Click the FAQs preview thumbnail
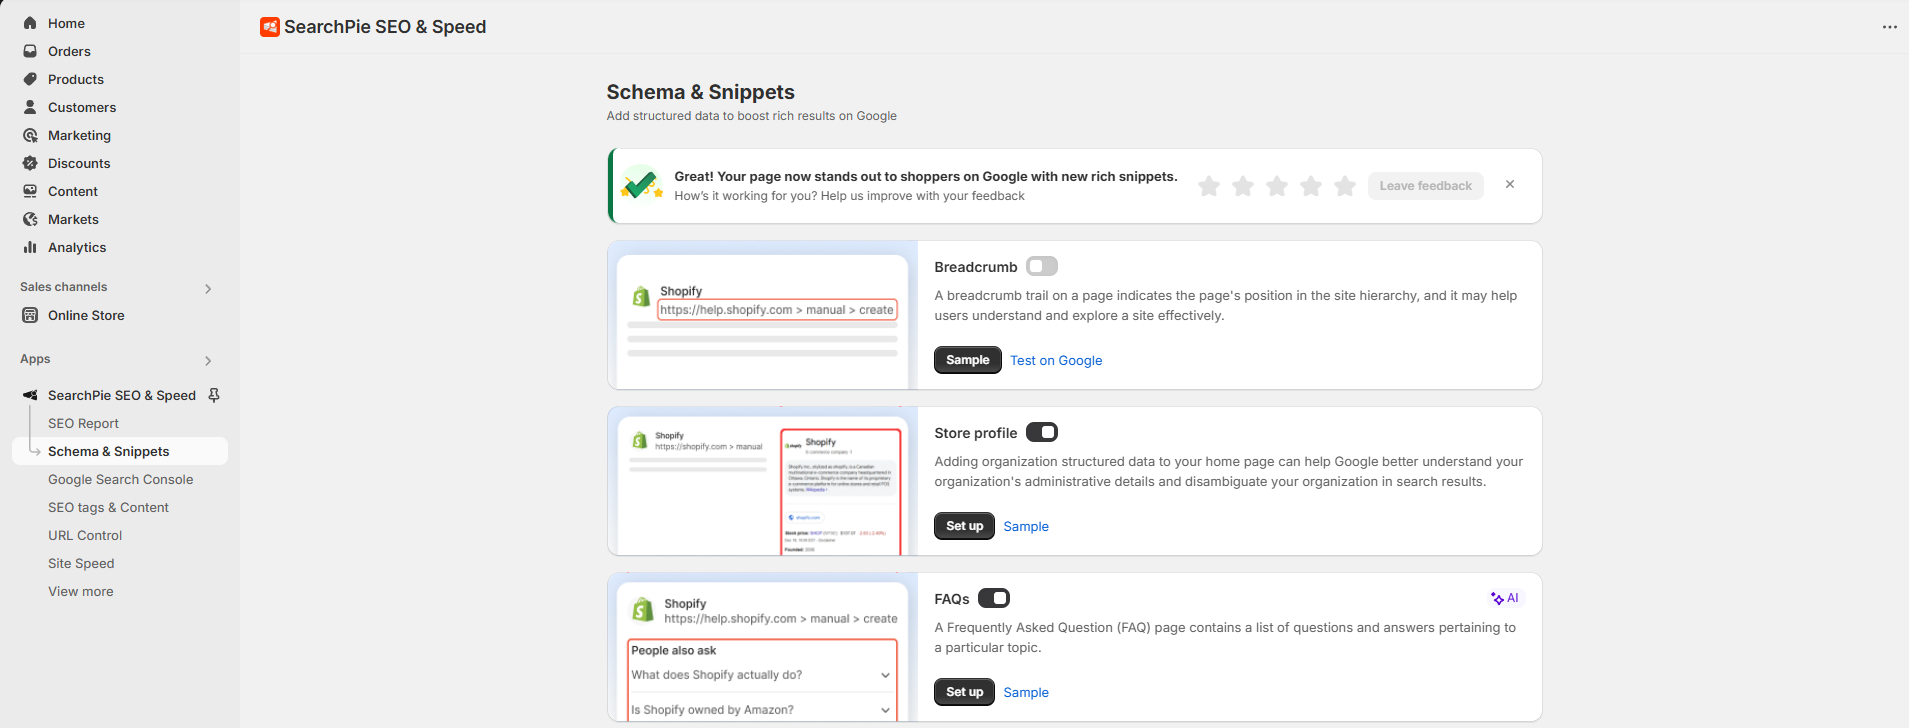This screenshot has width=1909, height=728. 762,647
